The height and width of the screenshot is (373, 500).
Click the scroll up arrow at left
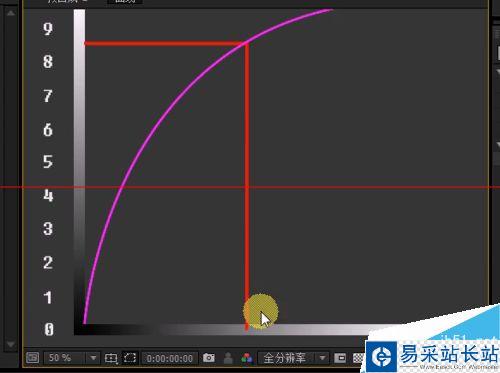coord(11,13)
